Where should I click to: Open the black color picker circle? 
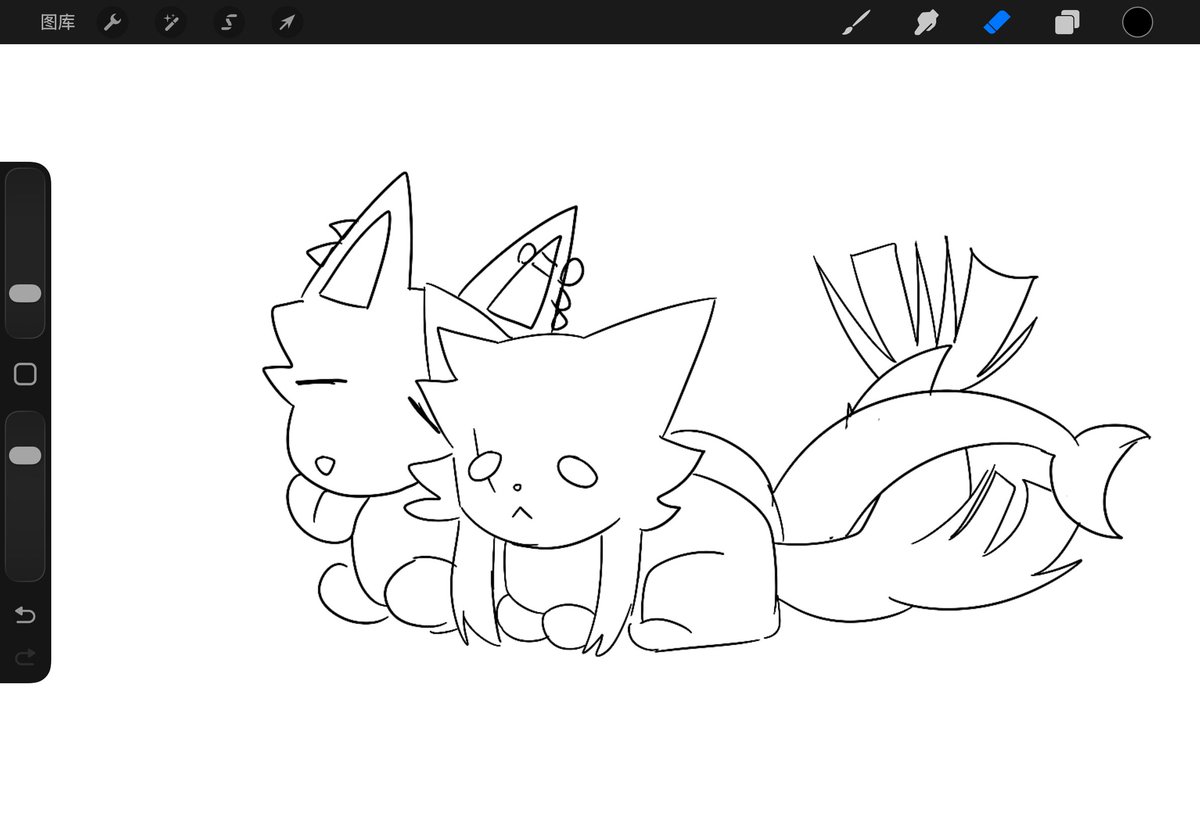[x=1137, y=22]
